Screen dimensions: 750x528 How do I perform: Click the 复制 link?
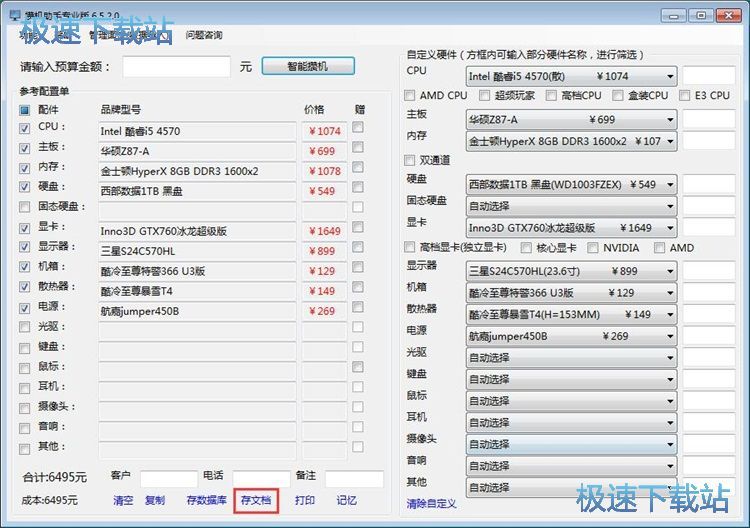(x=154, y=500)
